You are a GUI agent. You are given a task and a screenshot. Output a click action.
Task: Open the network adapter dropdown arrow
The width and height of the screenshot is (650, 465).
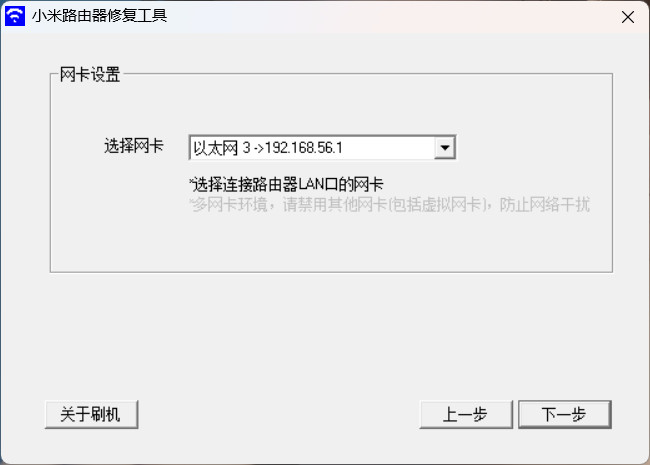[x=445, y=148]
